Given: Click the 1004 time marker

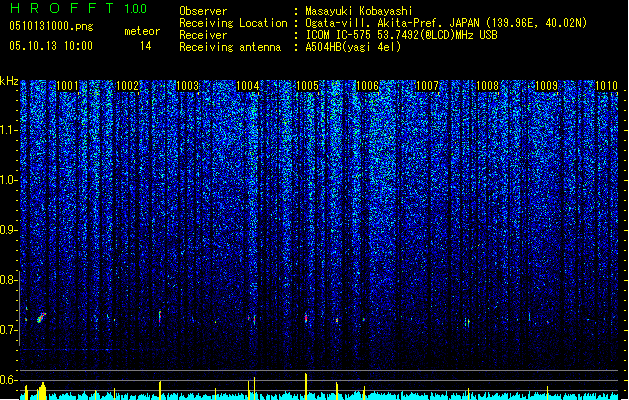Looking at the screenshot, I should click(x=248, y=86).
